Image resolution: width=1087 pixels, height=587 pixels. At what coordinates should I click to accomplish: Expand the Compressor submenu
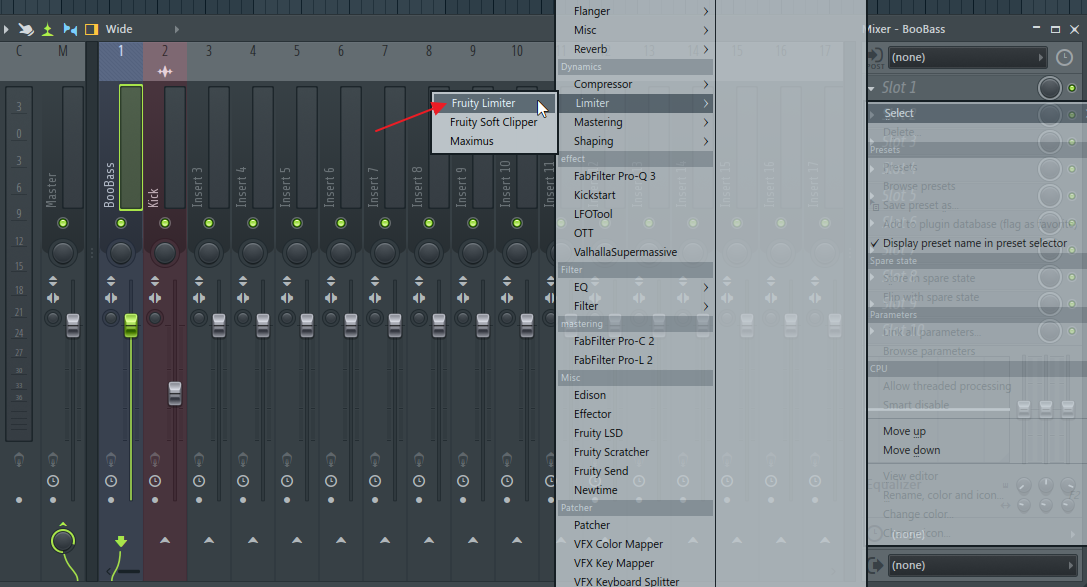coord(636,84)
